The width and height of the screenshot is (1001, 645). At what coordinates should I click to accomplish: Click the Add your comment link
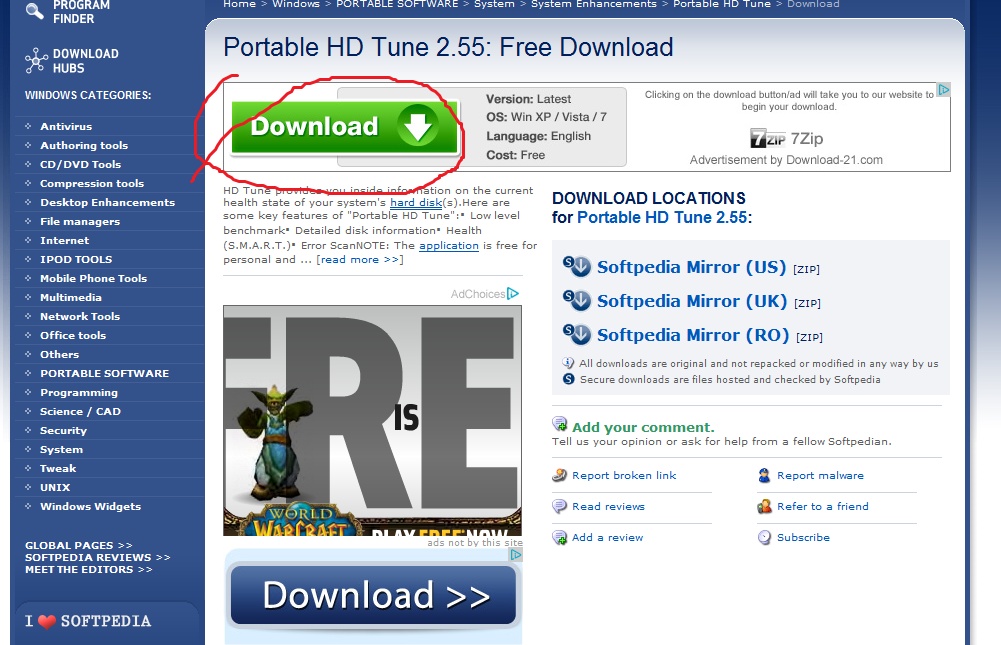[643, 427]
